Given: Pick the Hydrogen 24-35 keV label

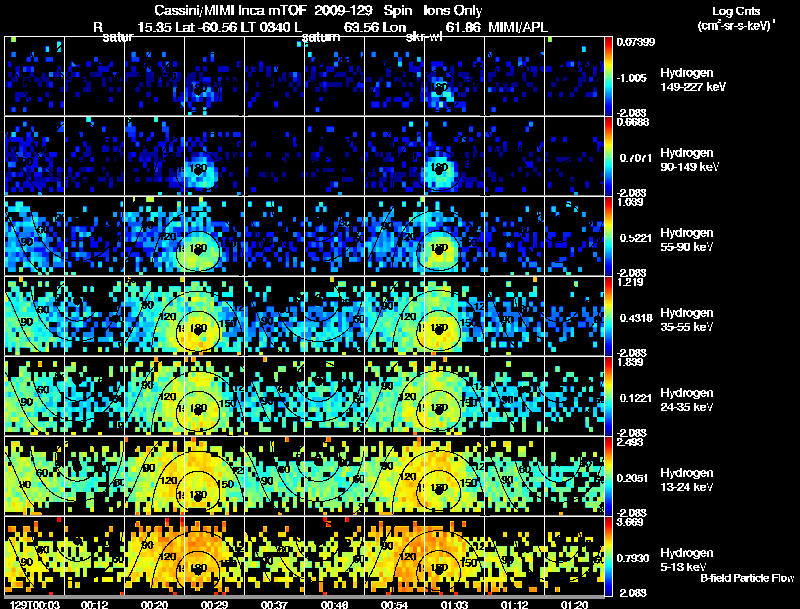Looking at the screenshot, I should 687,400.
